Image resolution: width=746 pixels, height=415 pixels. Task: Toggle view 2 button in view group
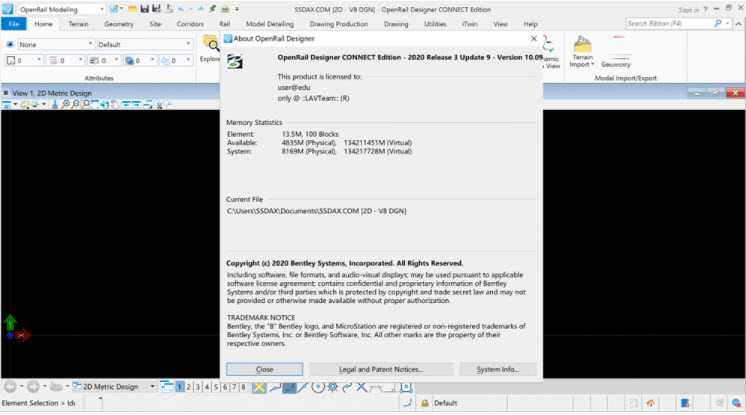190,387
